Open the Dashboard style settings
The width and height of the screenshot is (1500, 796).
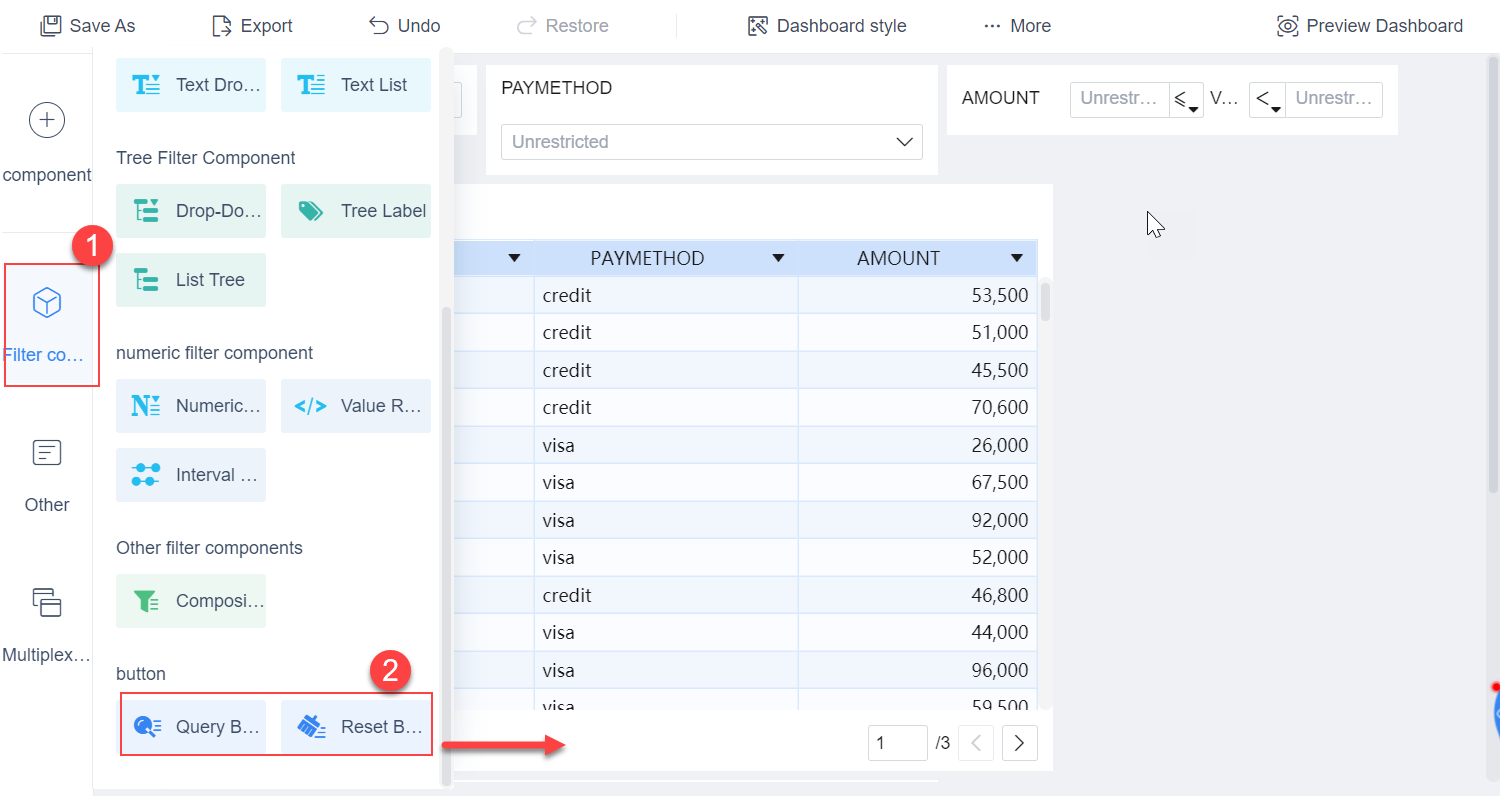pyautogui.click(x=827, y=26)
